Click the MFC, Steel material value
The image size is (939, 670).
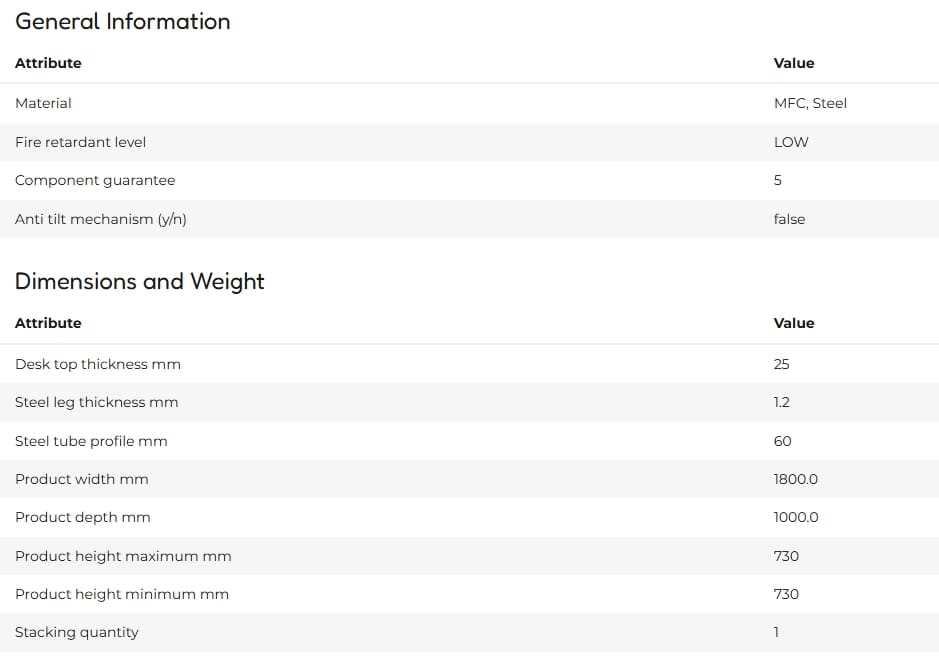[x=810, y=103]
